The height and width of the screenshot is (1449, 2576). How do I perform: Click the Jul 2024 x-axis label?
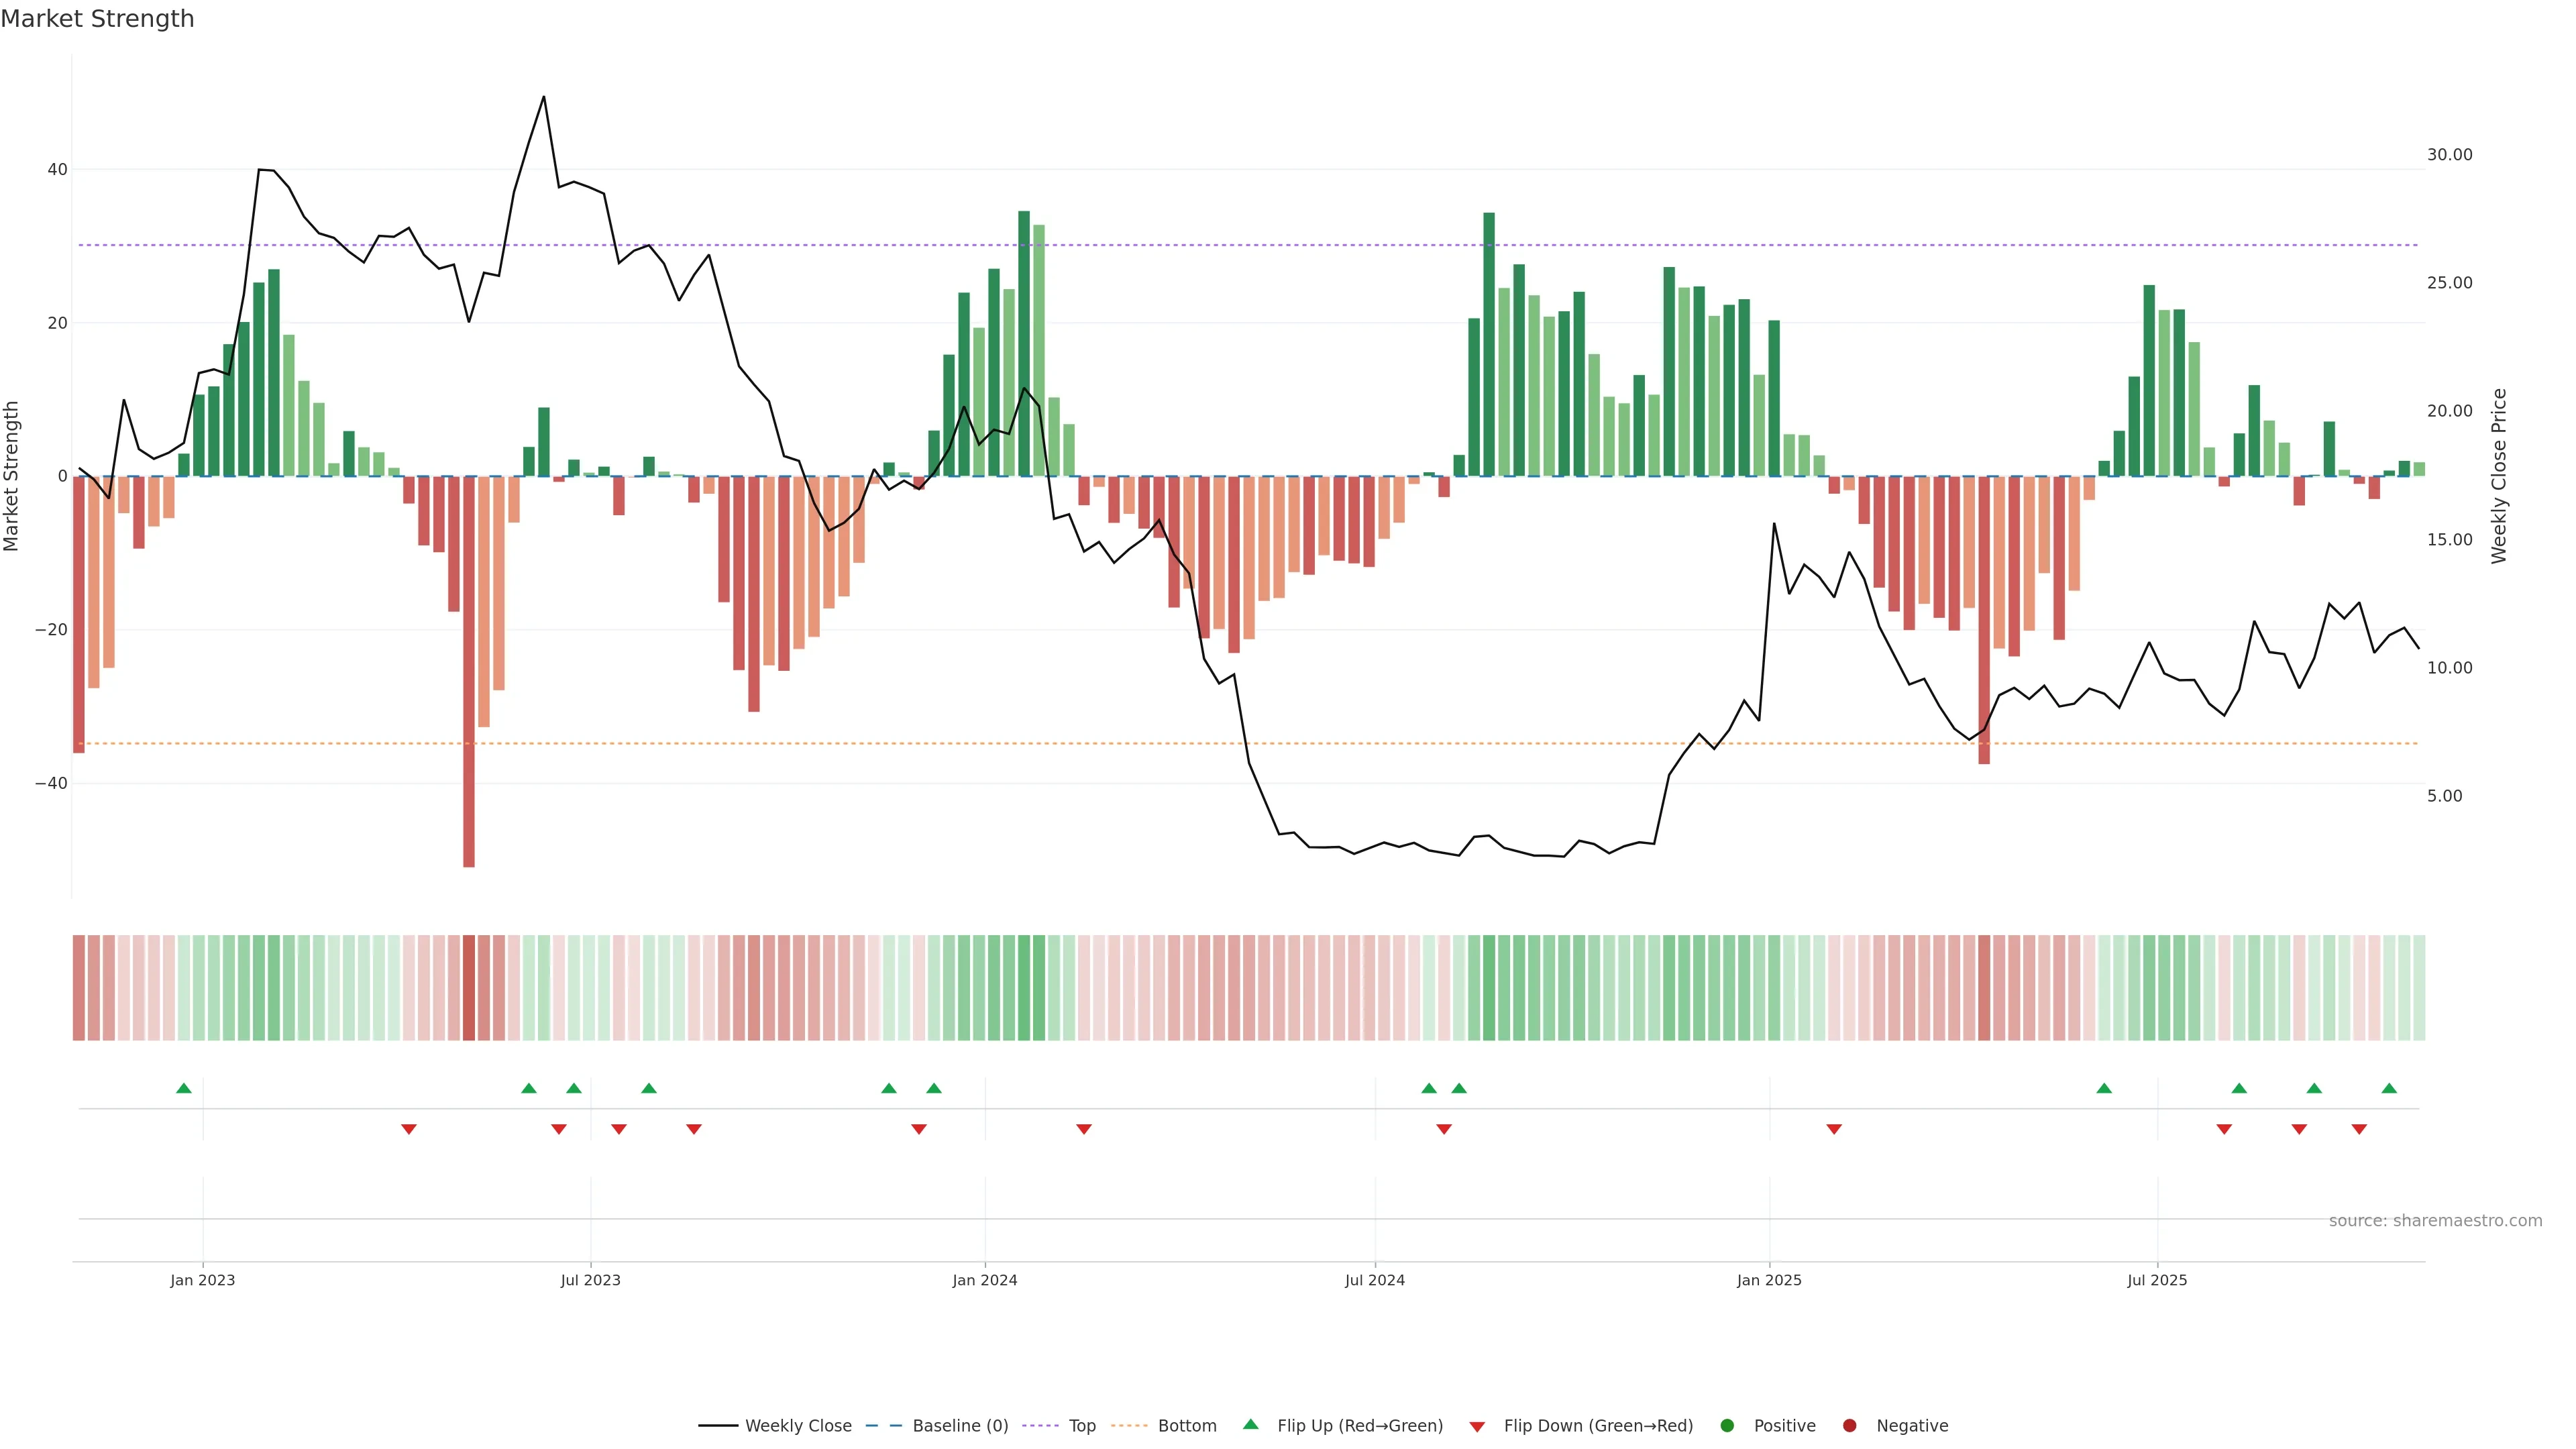1374,1280
